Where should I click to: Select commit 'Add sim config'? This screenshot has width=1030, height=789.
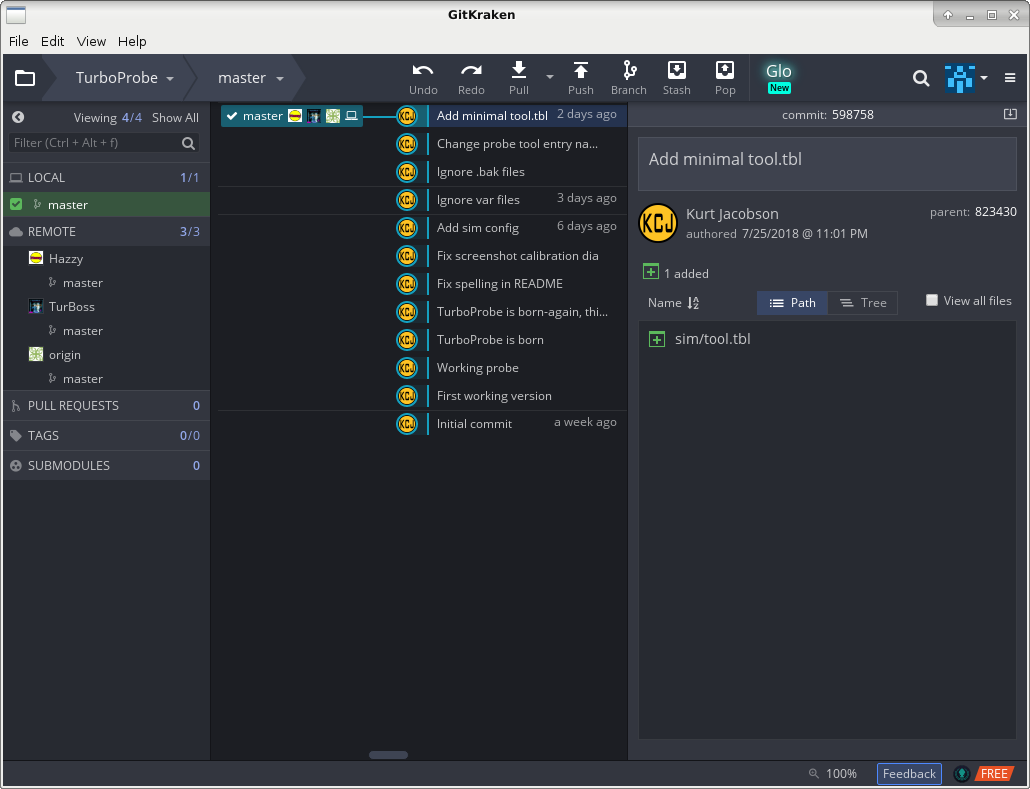(x=478, y=228)
